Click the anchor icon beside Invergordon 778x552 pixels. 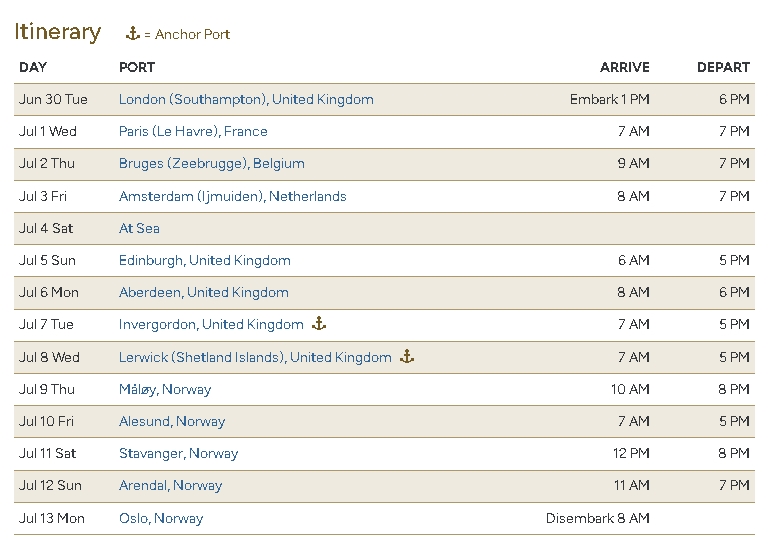coord(320,324)
